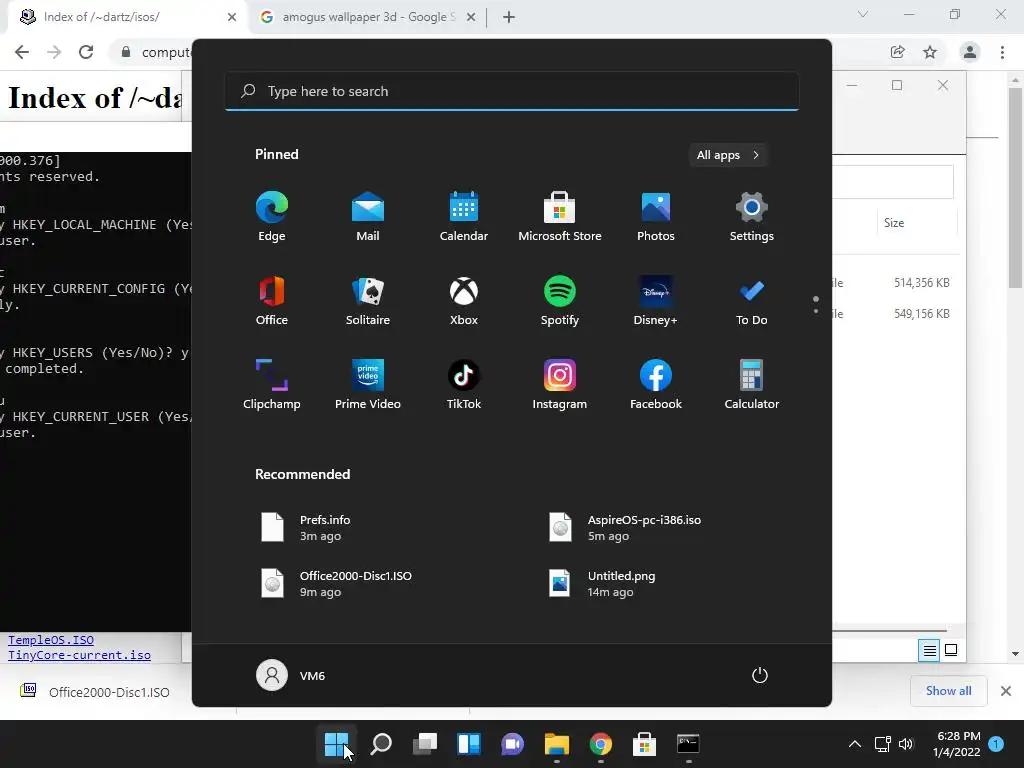Open Solitaire game

coord(368,301)
